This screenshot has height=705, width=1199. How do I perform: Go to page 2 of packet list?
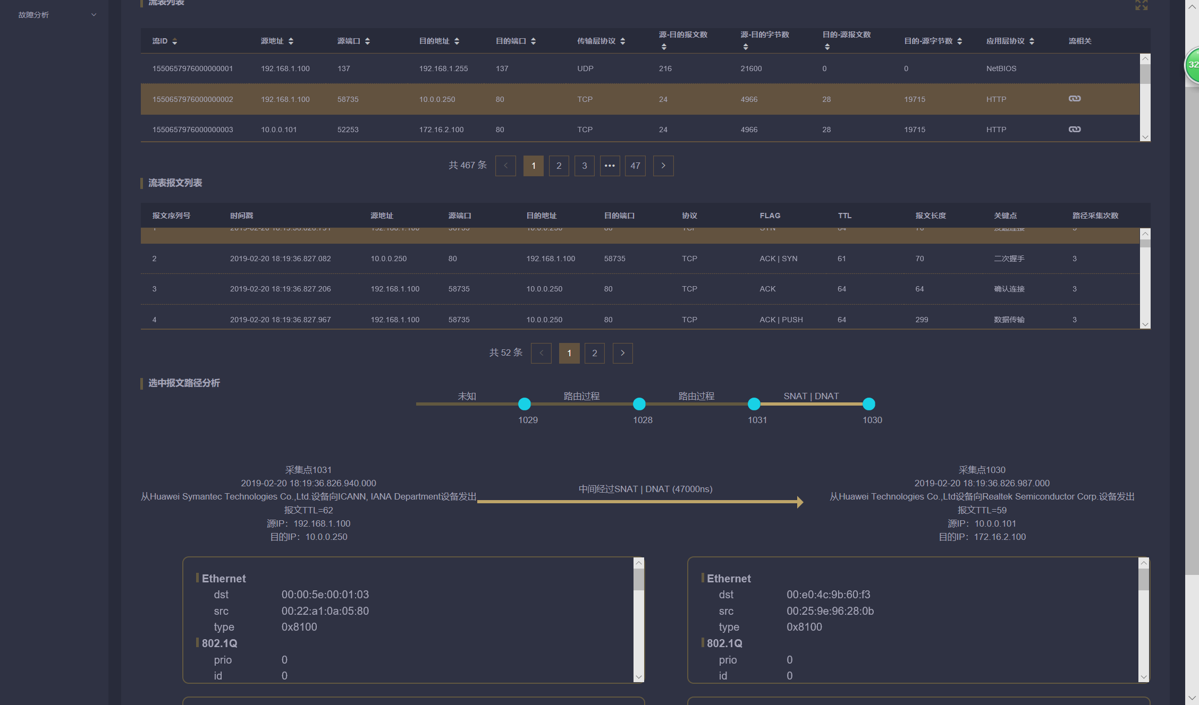(594, 353)
